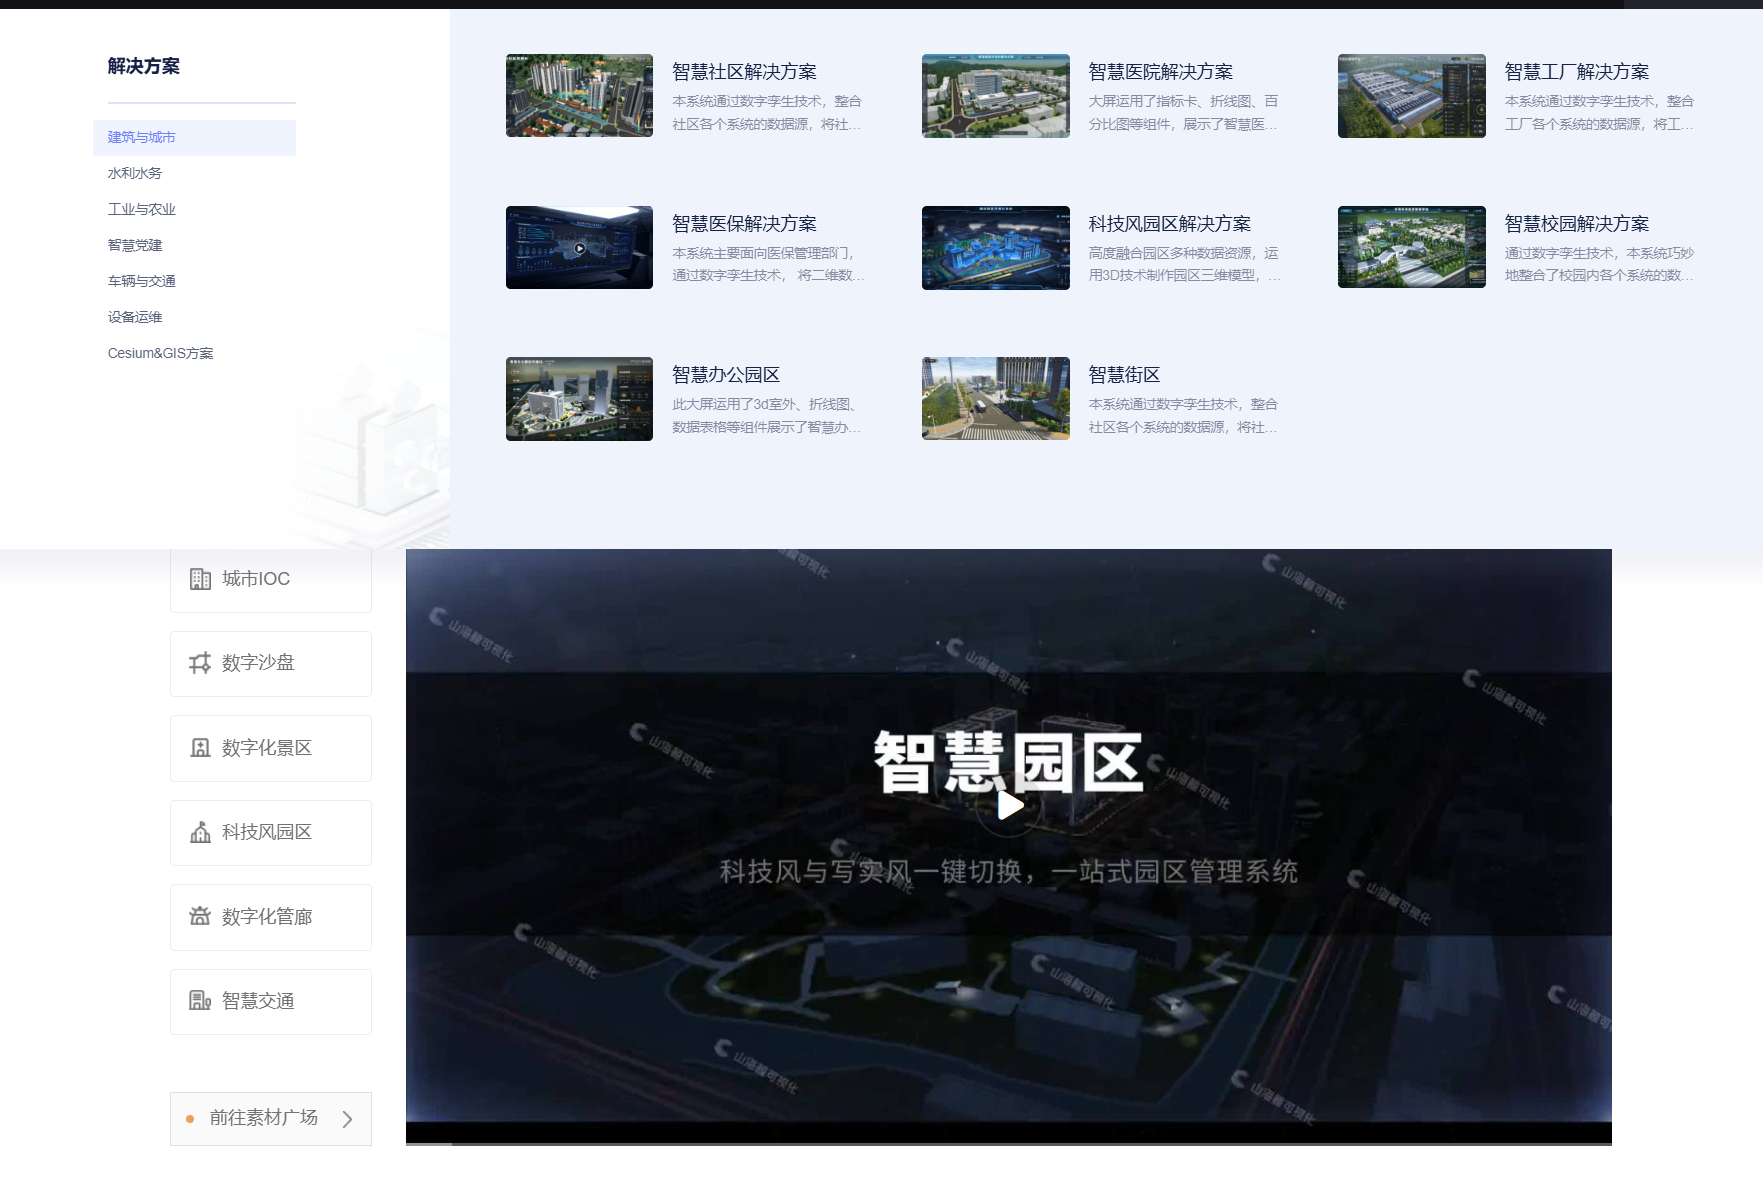1763x1199 pixels.
Task: Go to 前往素材广场 button
Action: click(x=271, y=1118)
